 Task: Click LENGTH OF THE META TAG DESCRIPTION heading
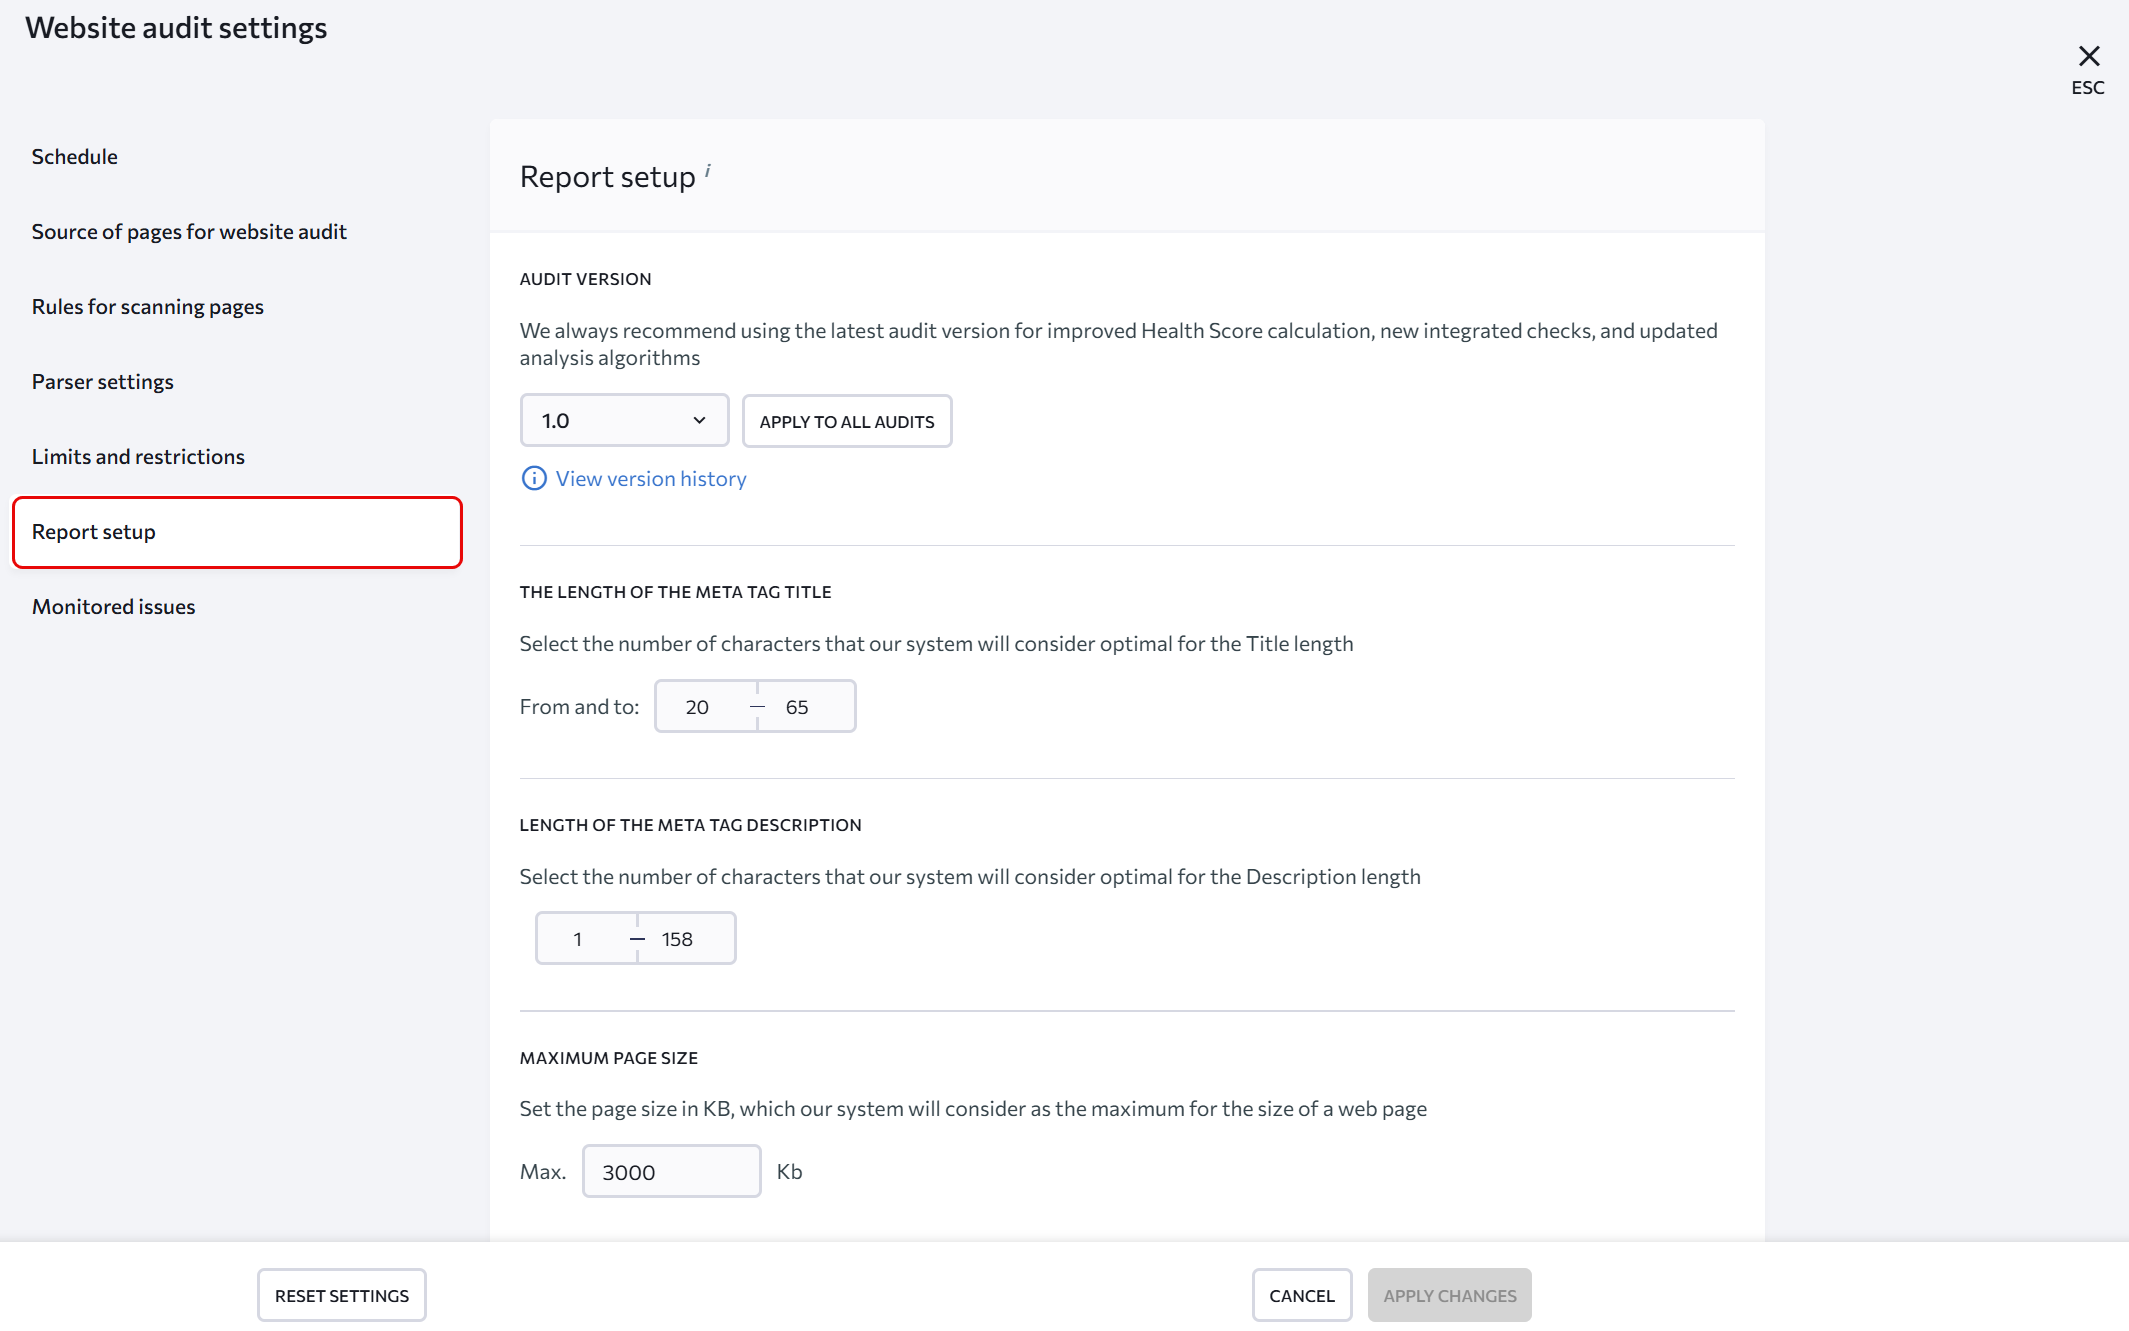point(690,825)
